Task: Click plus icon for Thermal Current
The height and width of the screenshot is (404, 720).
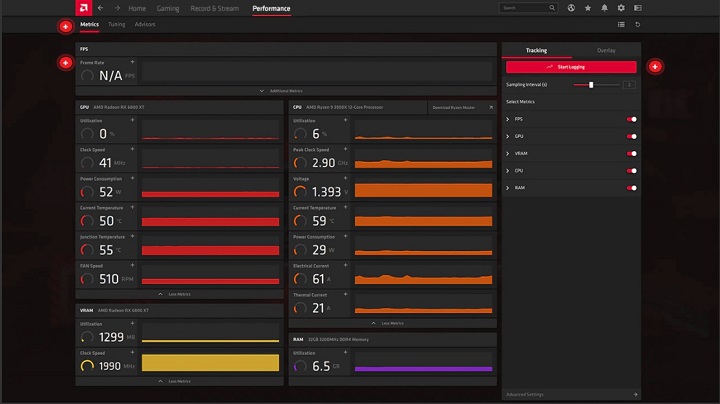Action: tap(345, 294)
